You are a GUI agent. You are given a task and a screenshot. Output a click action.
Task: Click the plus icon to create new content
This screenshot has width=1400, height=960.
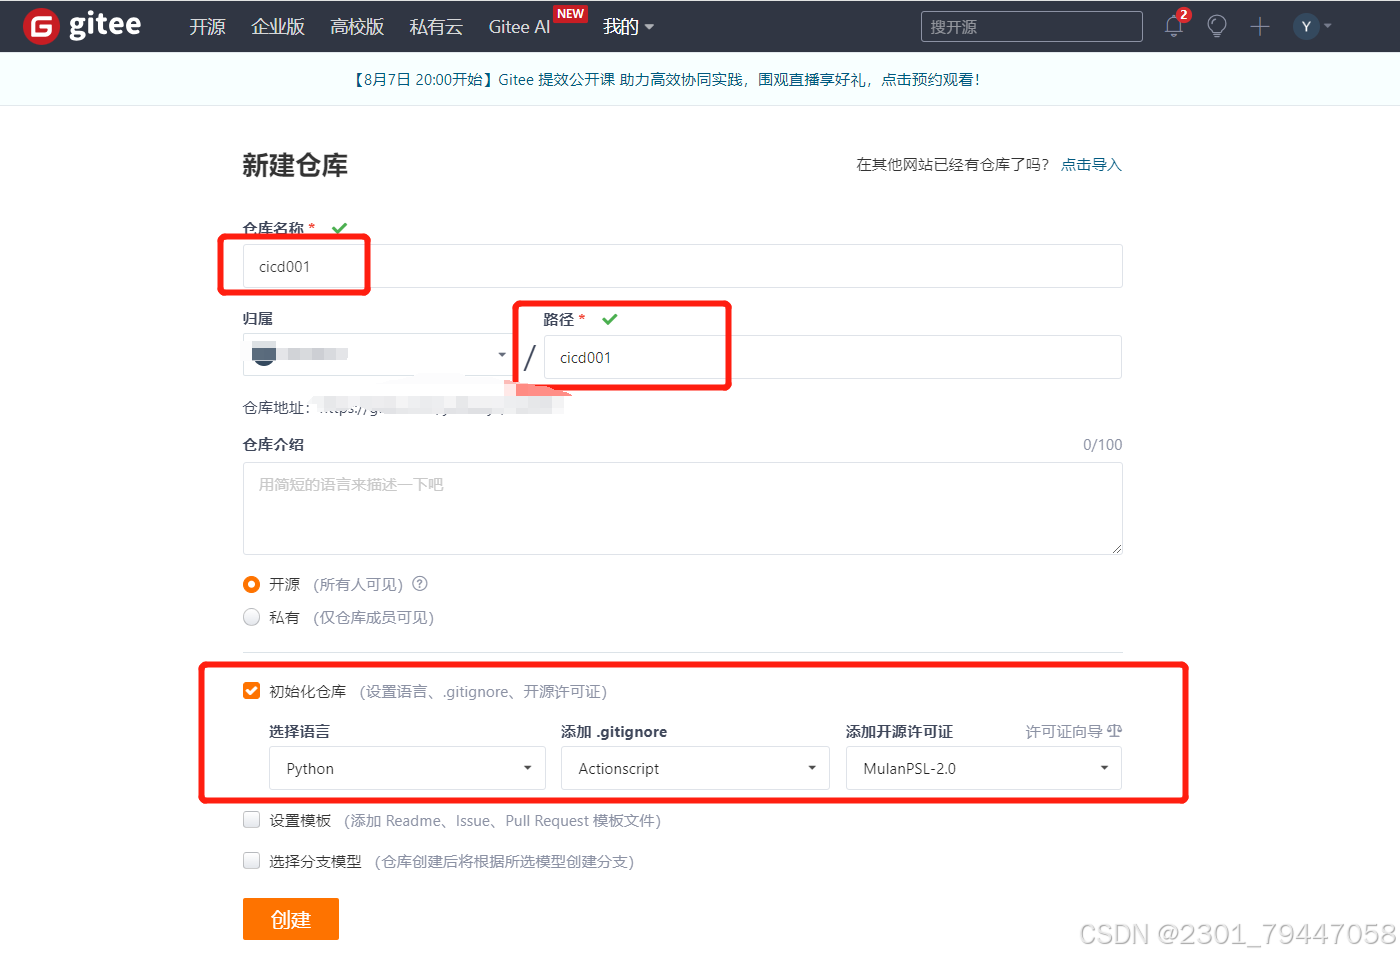pos(1259,26)
